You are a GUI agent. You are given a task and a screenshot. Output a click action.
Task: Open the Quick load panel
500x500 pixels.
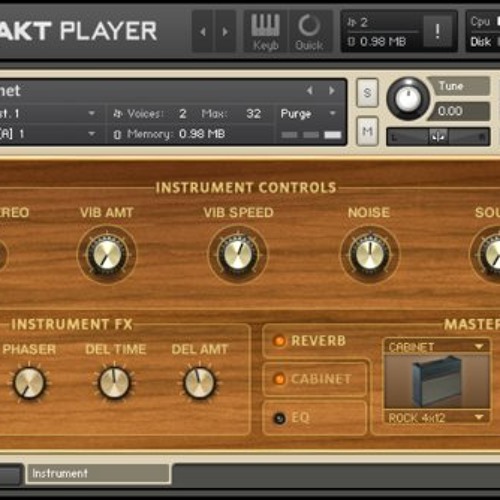309,32
